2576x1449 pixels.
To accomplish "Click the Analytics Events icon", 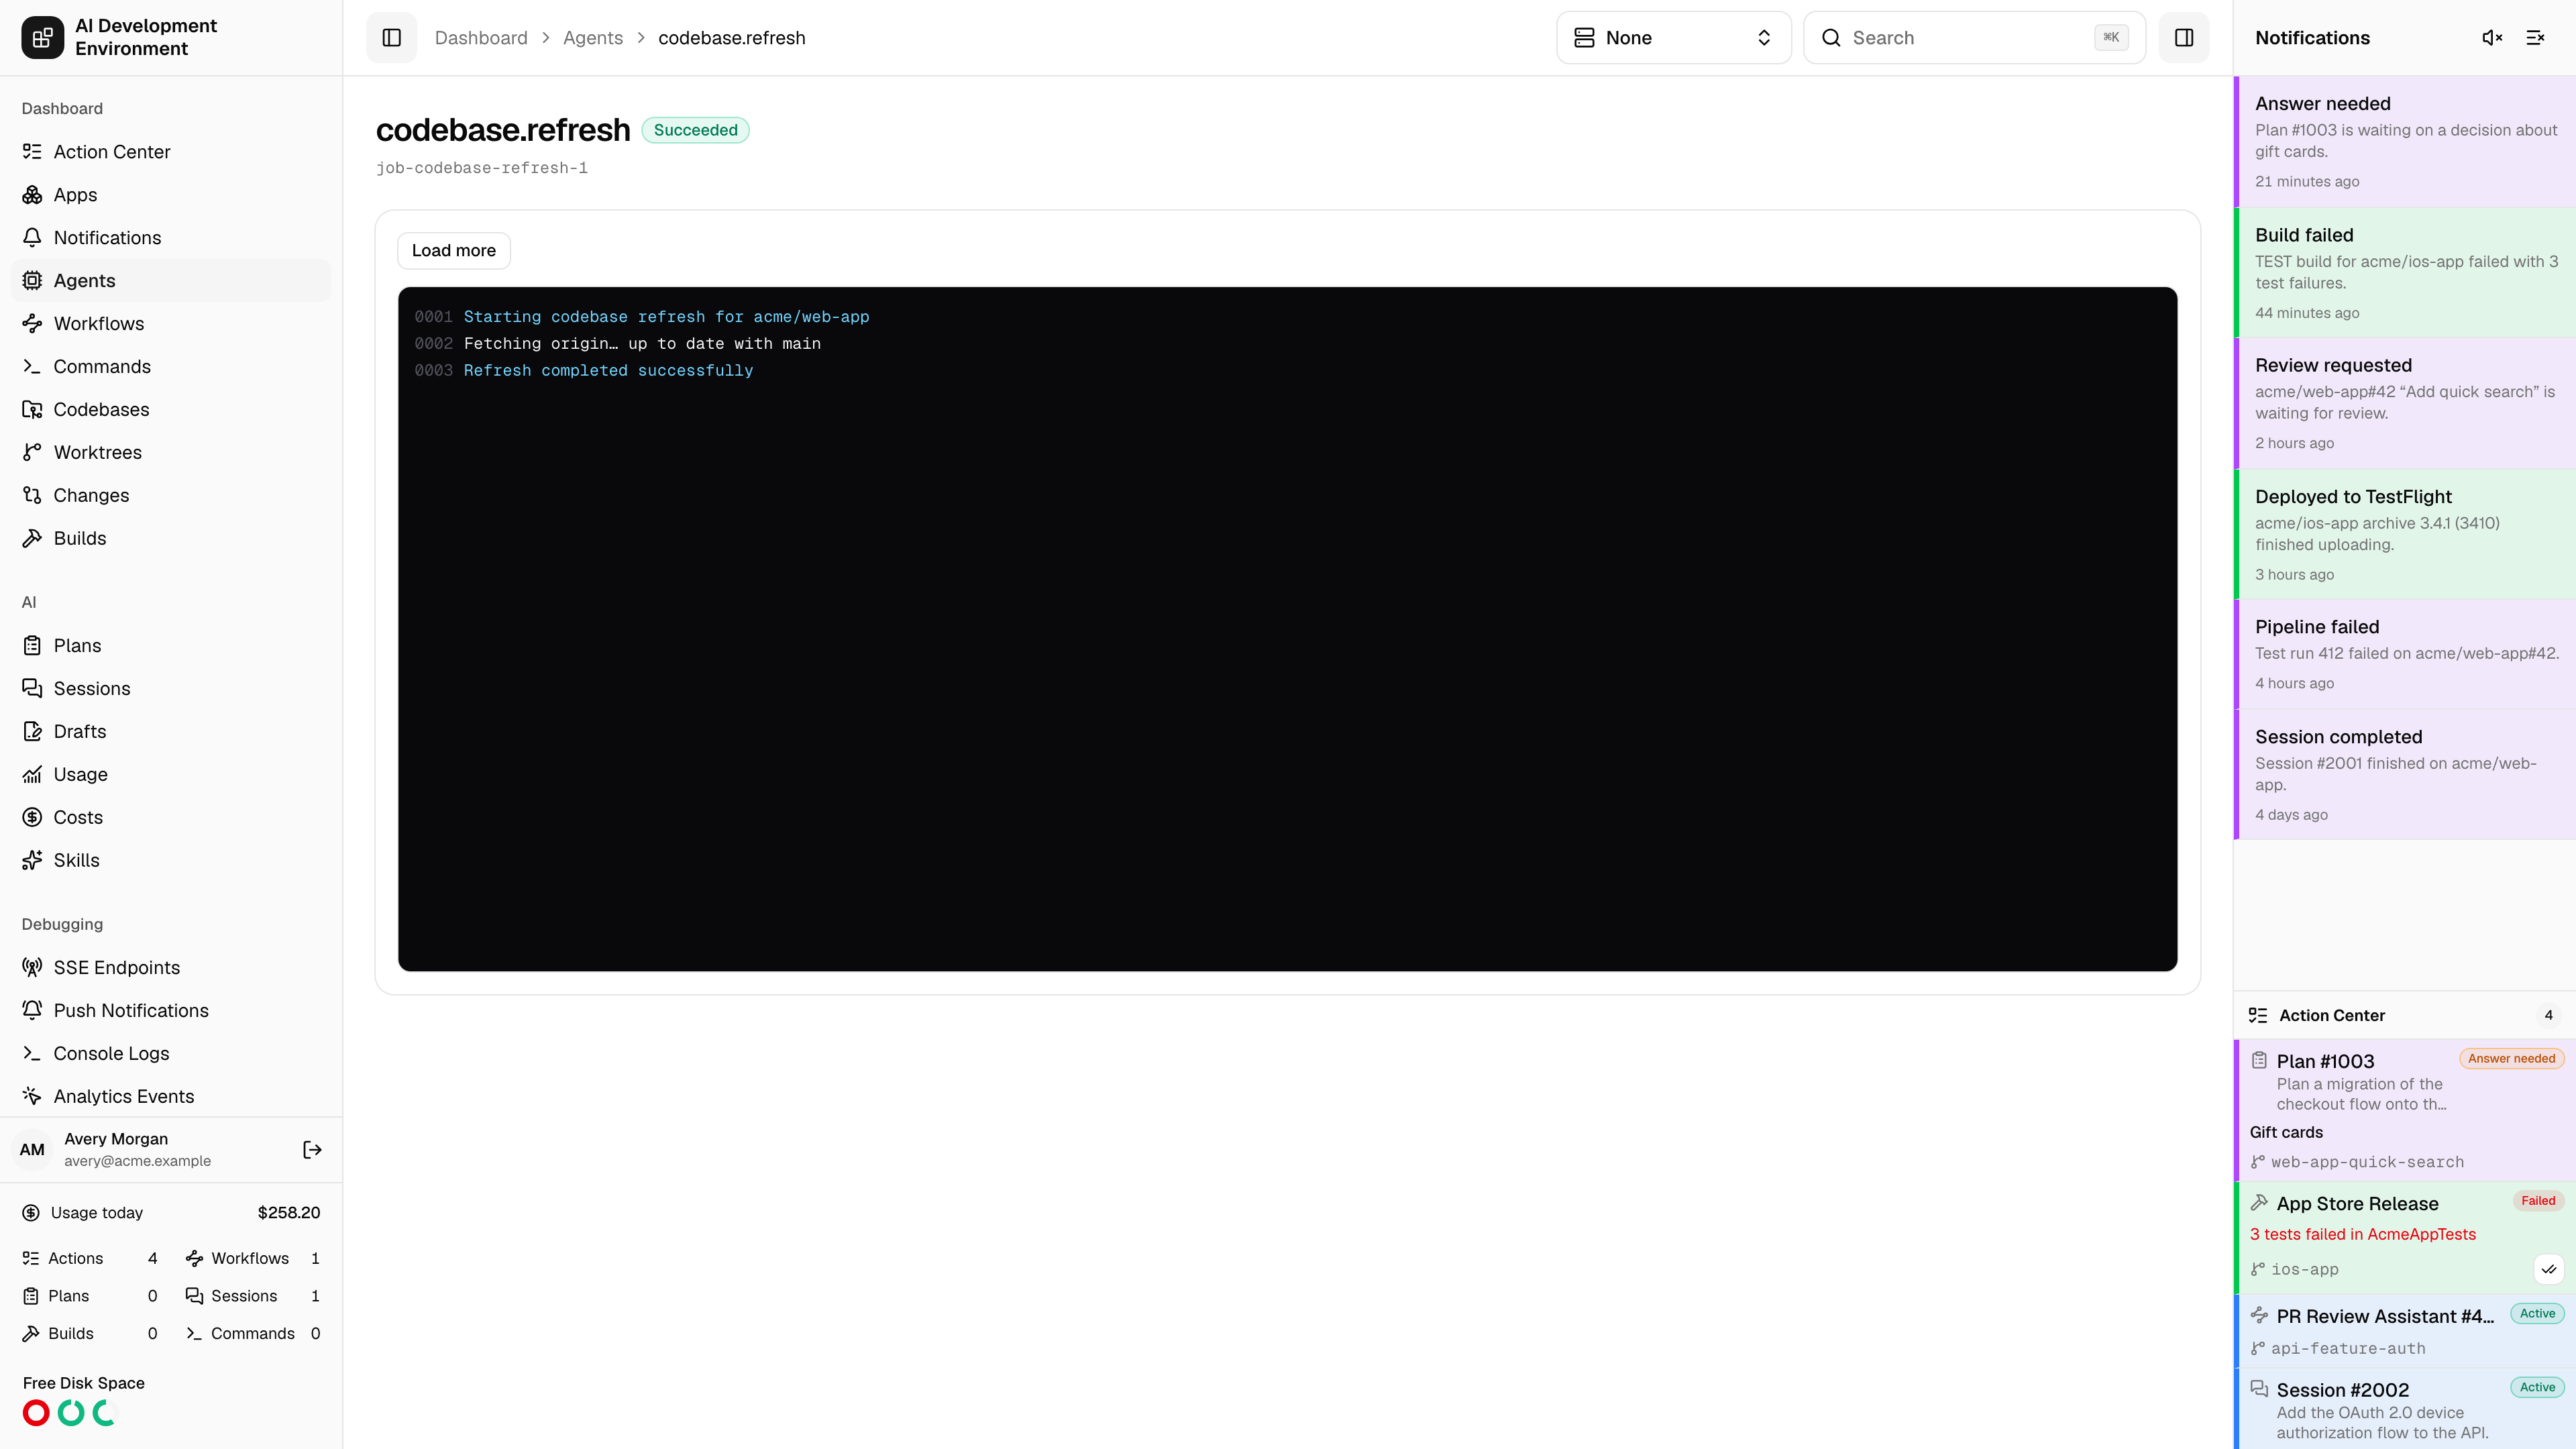I will pos(32,1097).
